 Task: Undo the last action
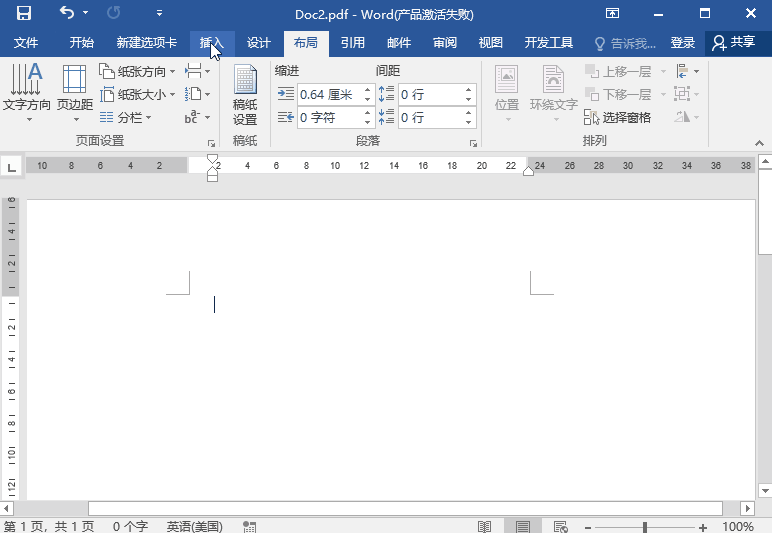coord(67,13)
